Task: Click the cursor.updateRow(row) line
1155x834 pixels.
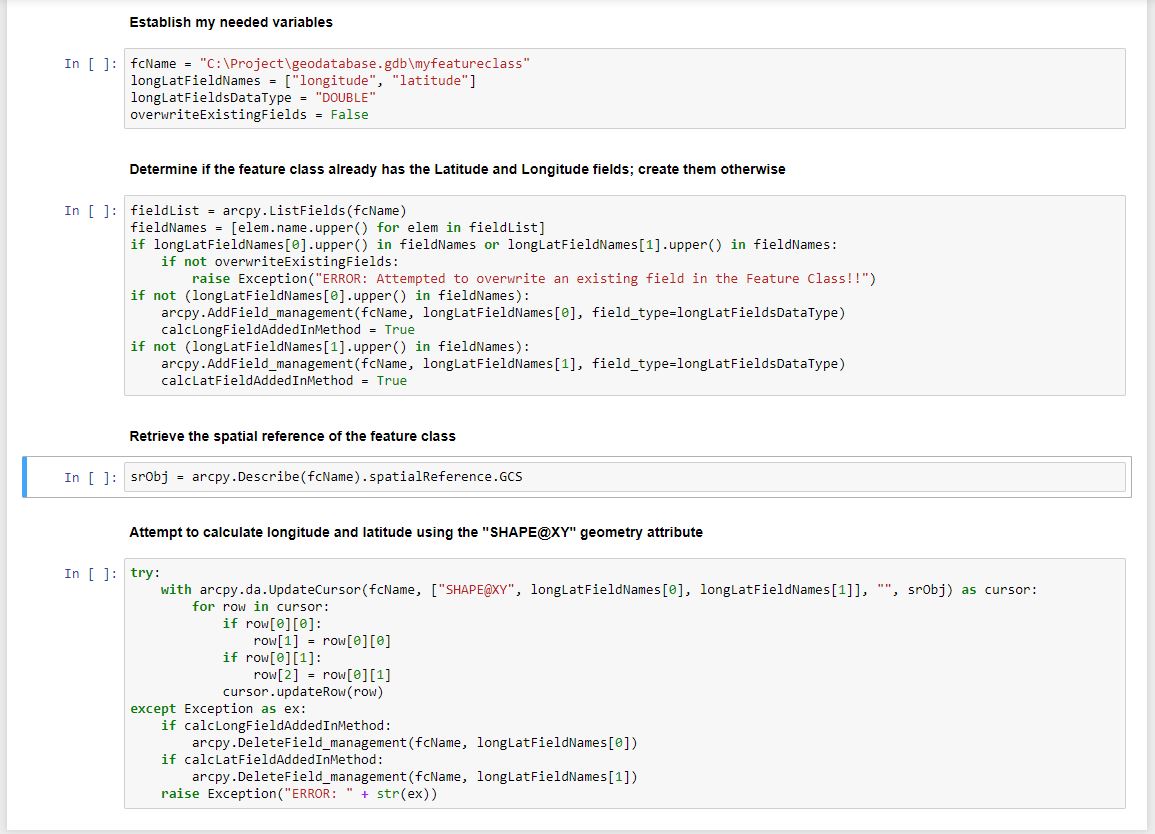Action: tap(303, 692)
